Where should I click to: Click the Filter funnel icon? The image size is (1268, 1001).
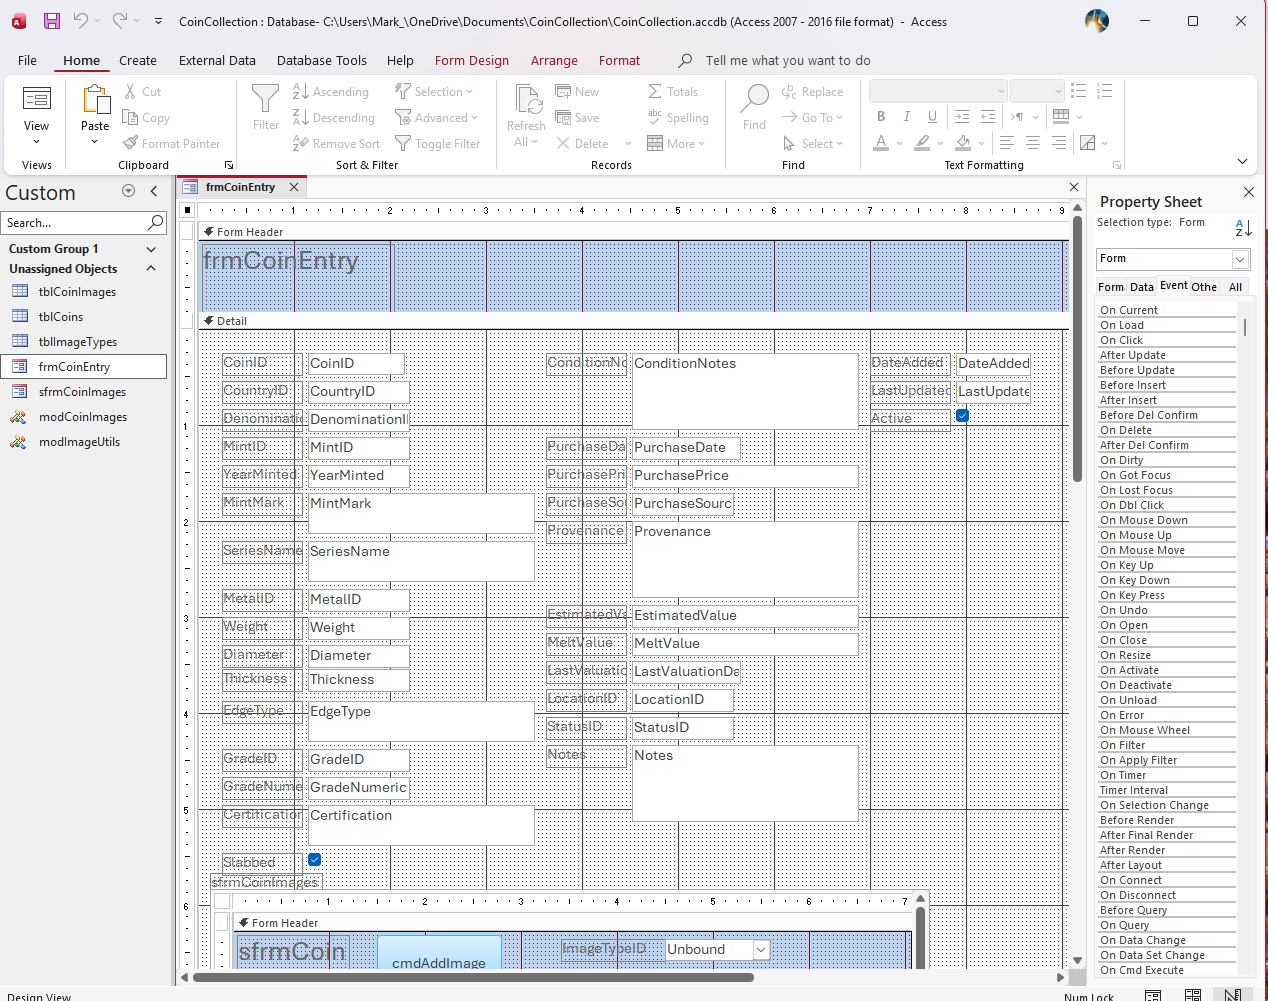point(266,99)
